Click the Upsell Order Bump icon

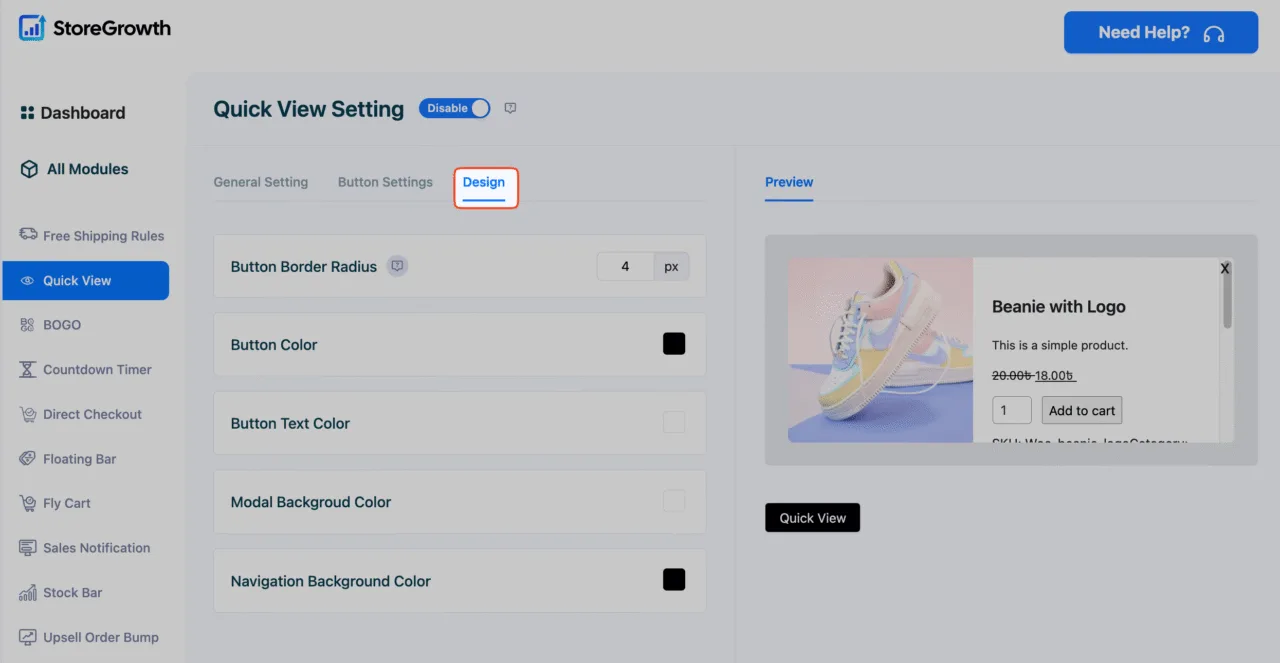[x=28, y=637]
